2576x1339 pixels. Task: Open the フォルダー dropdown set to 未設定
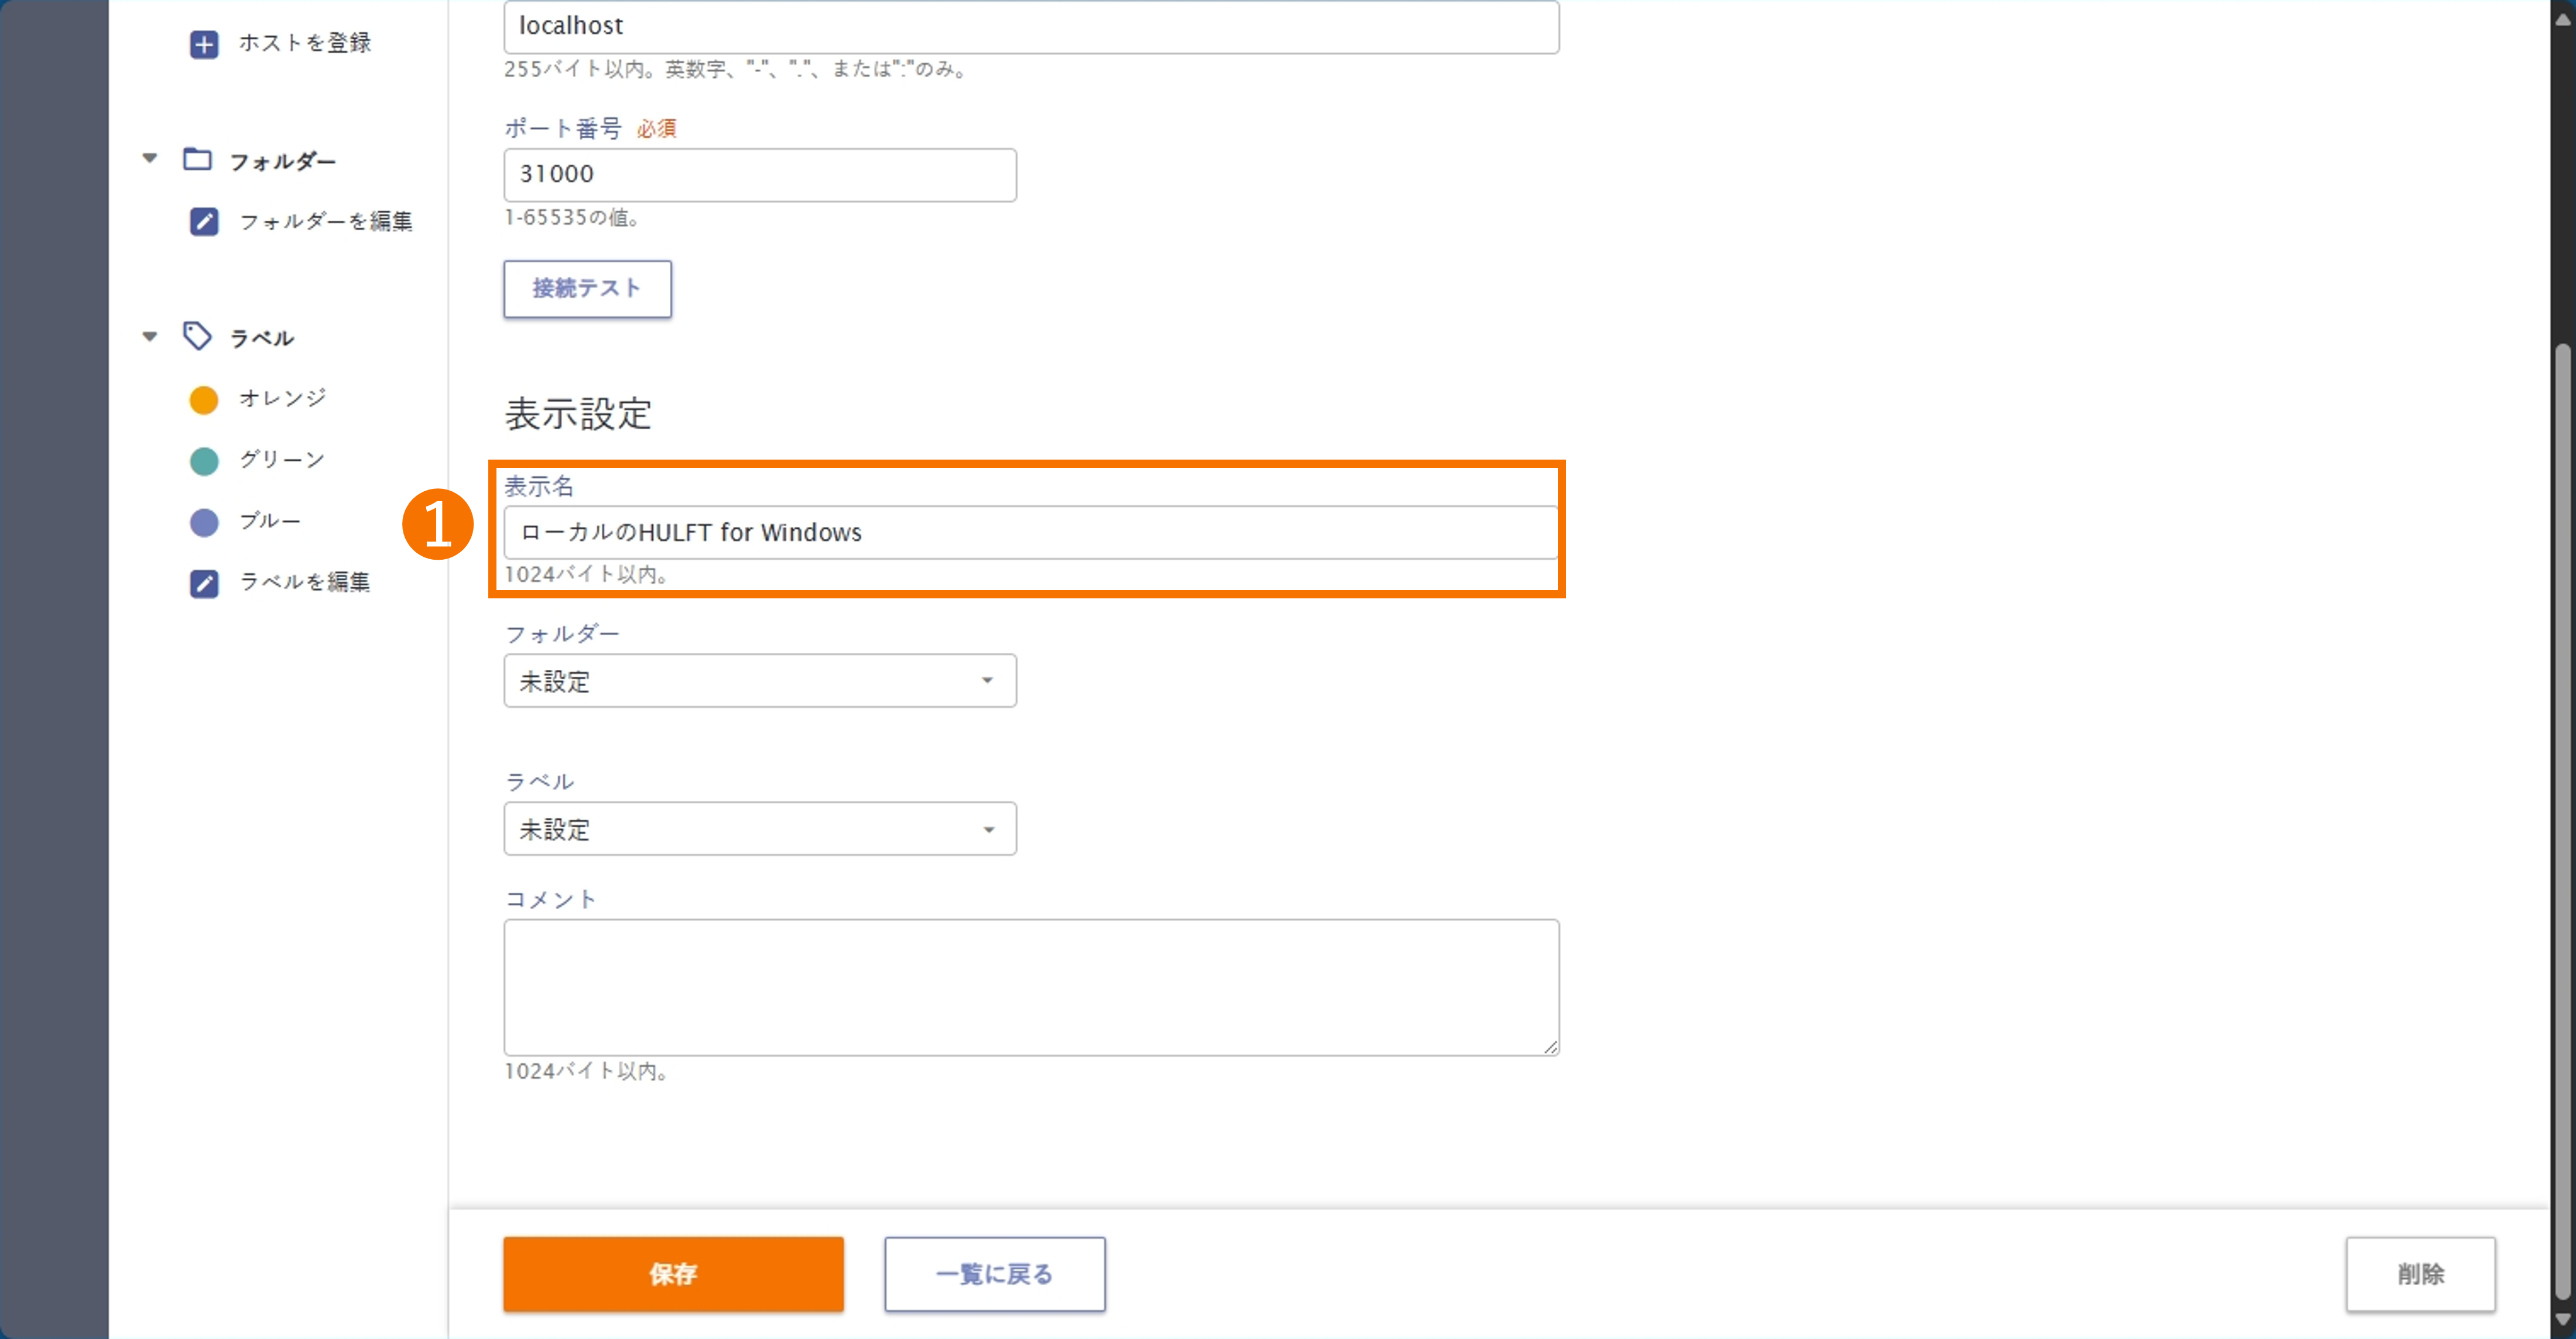(759, 681)
